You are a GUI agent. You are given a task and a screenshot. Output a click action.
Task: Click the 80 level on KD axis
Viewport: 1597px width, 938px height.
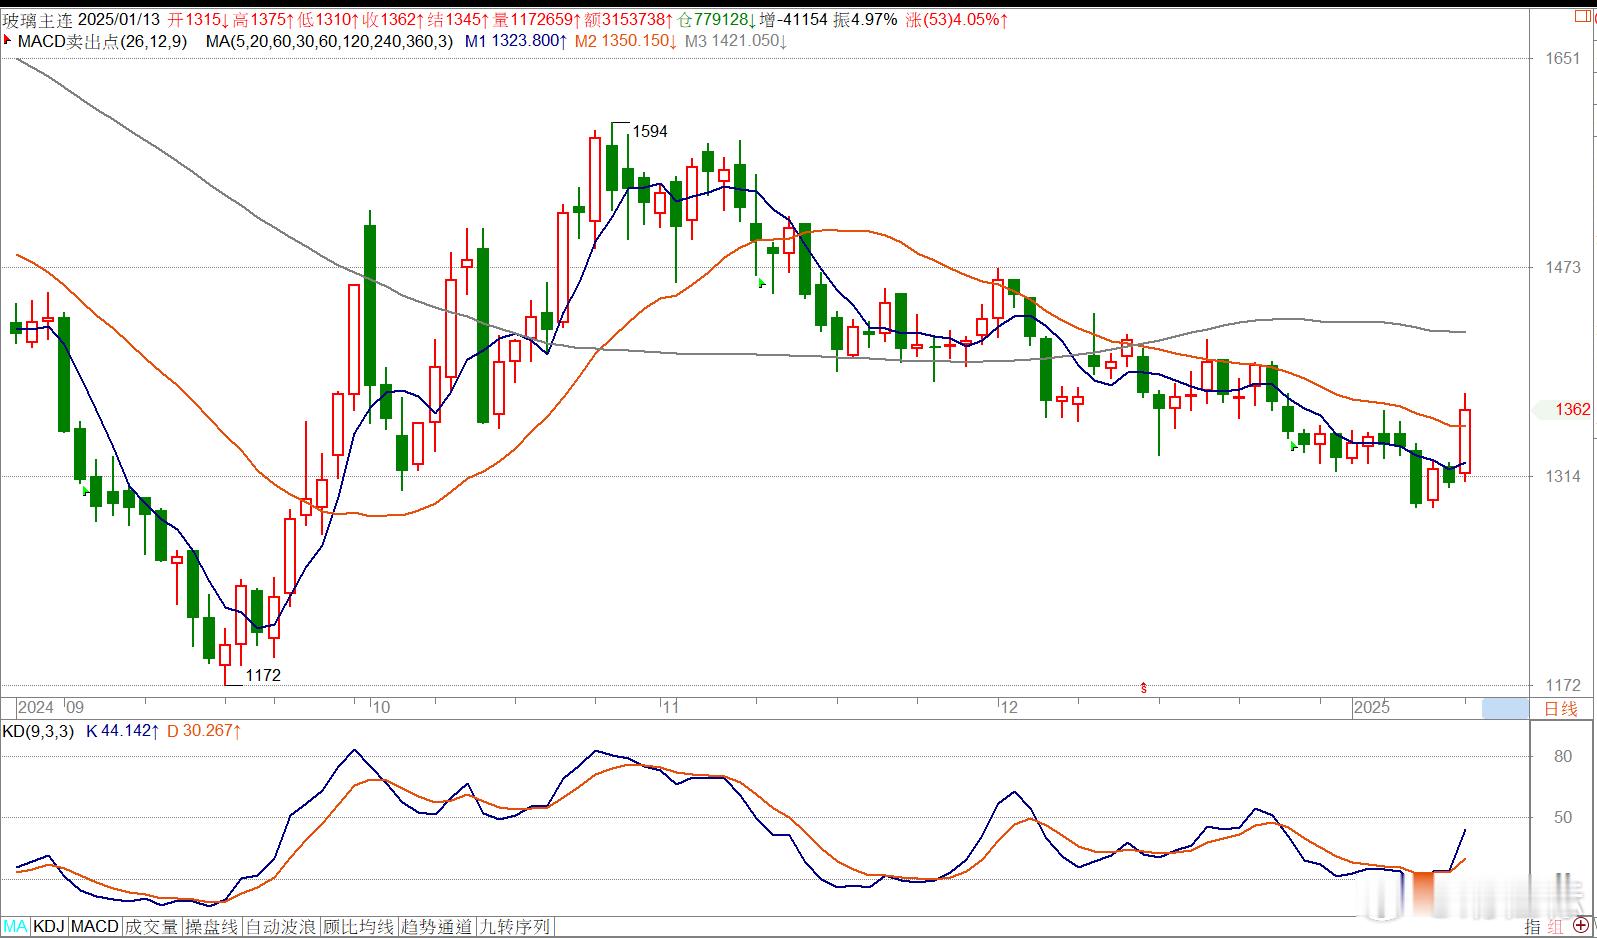coord(1563,757)
